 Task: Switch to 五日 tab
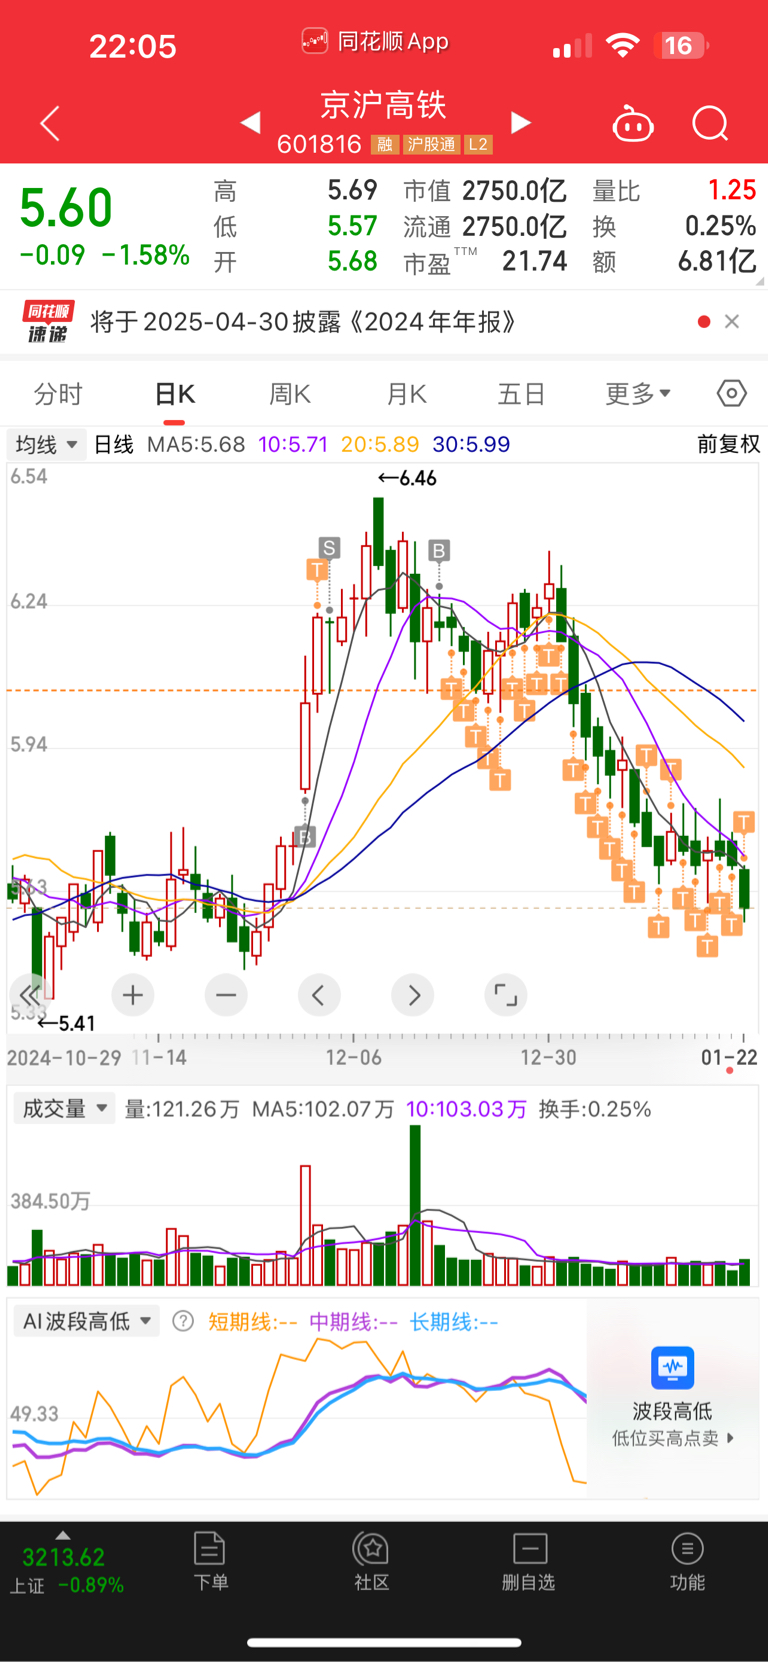click(x=521, y=393)
